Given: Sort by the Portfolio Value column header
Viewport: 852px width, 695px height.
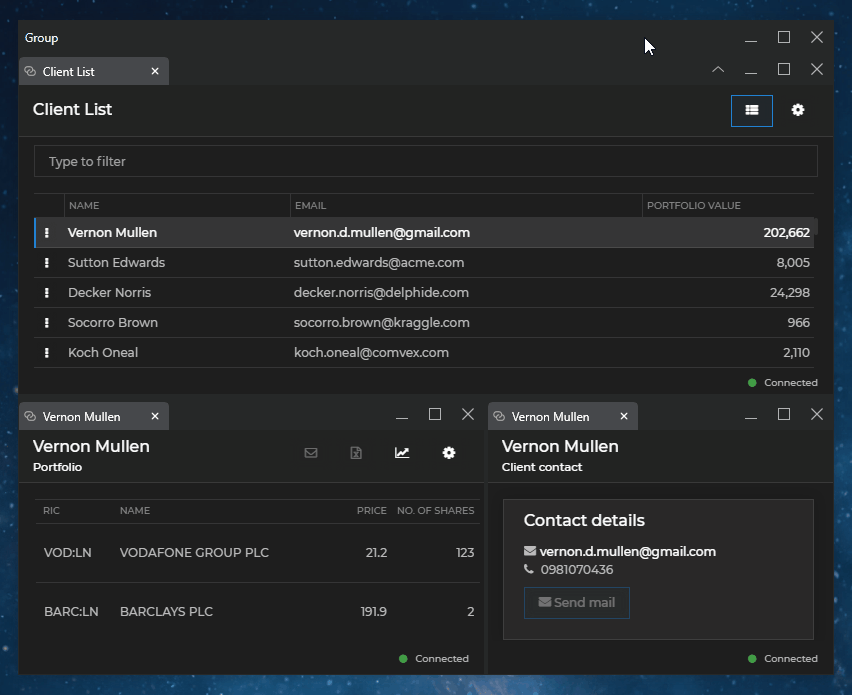Looking at the screenshot, I should coord(694,206).
